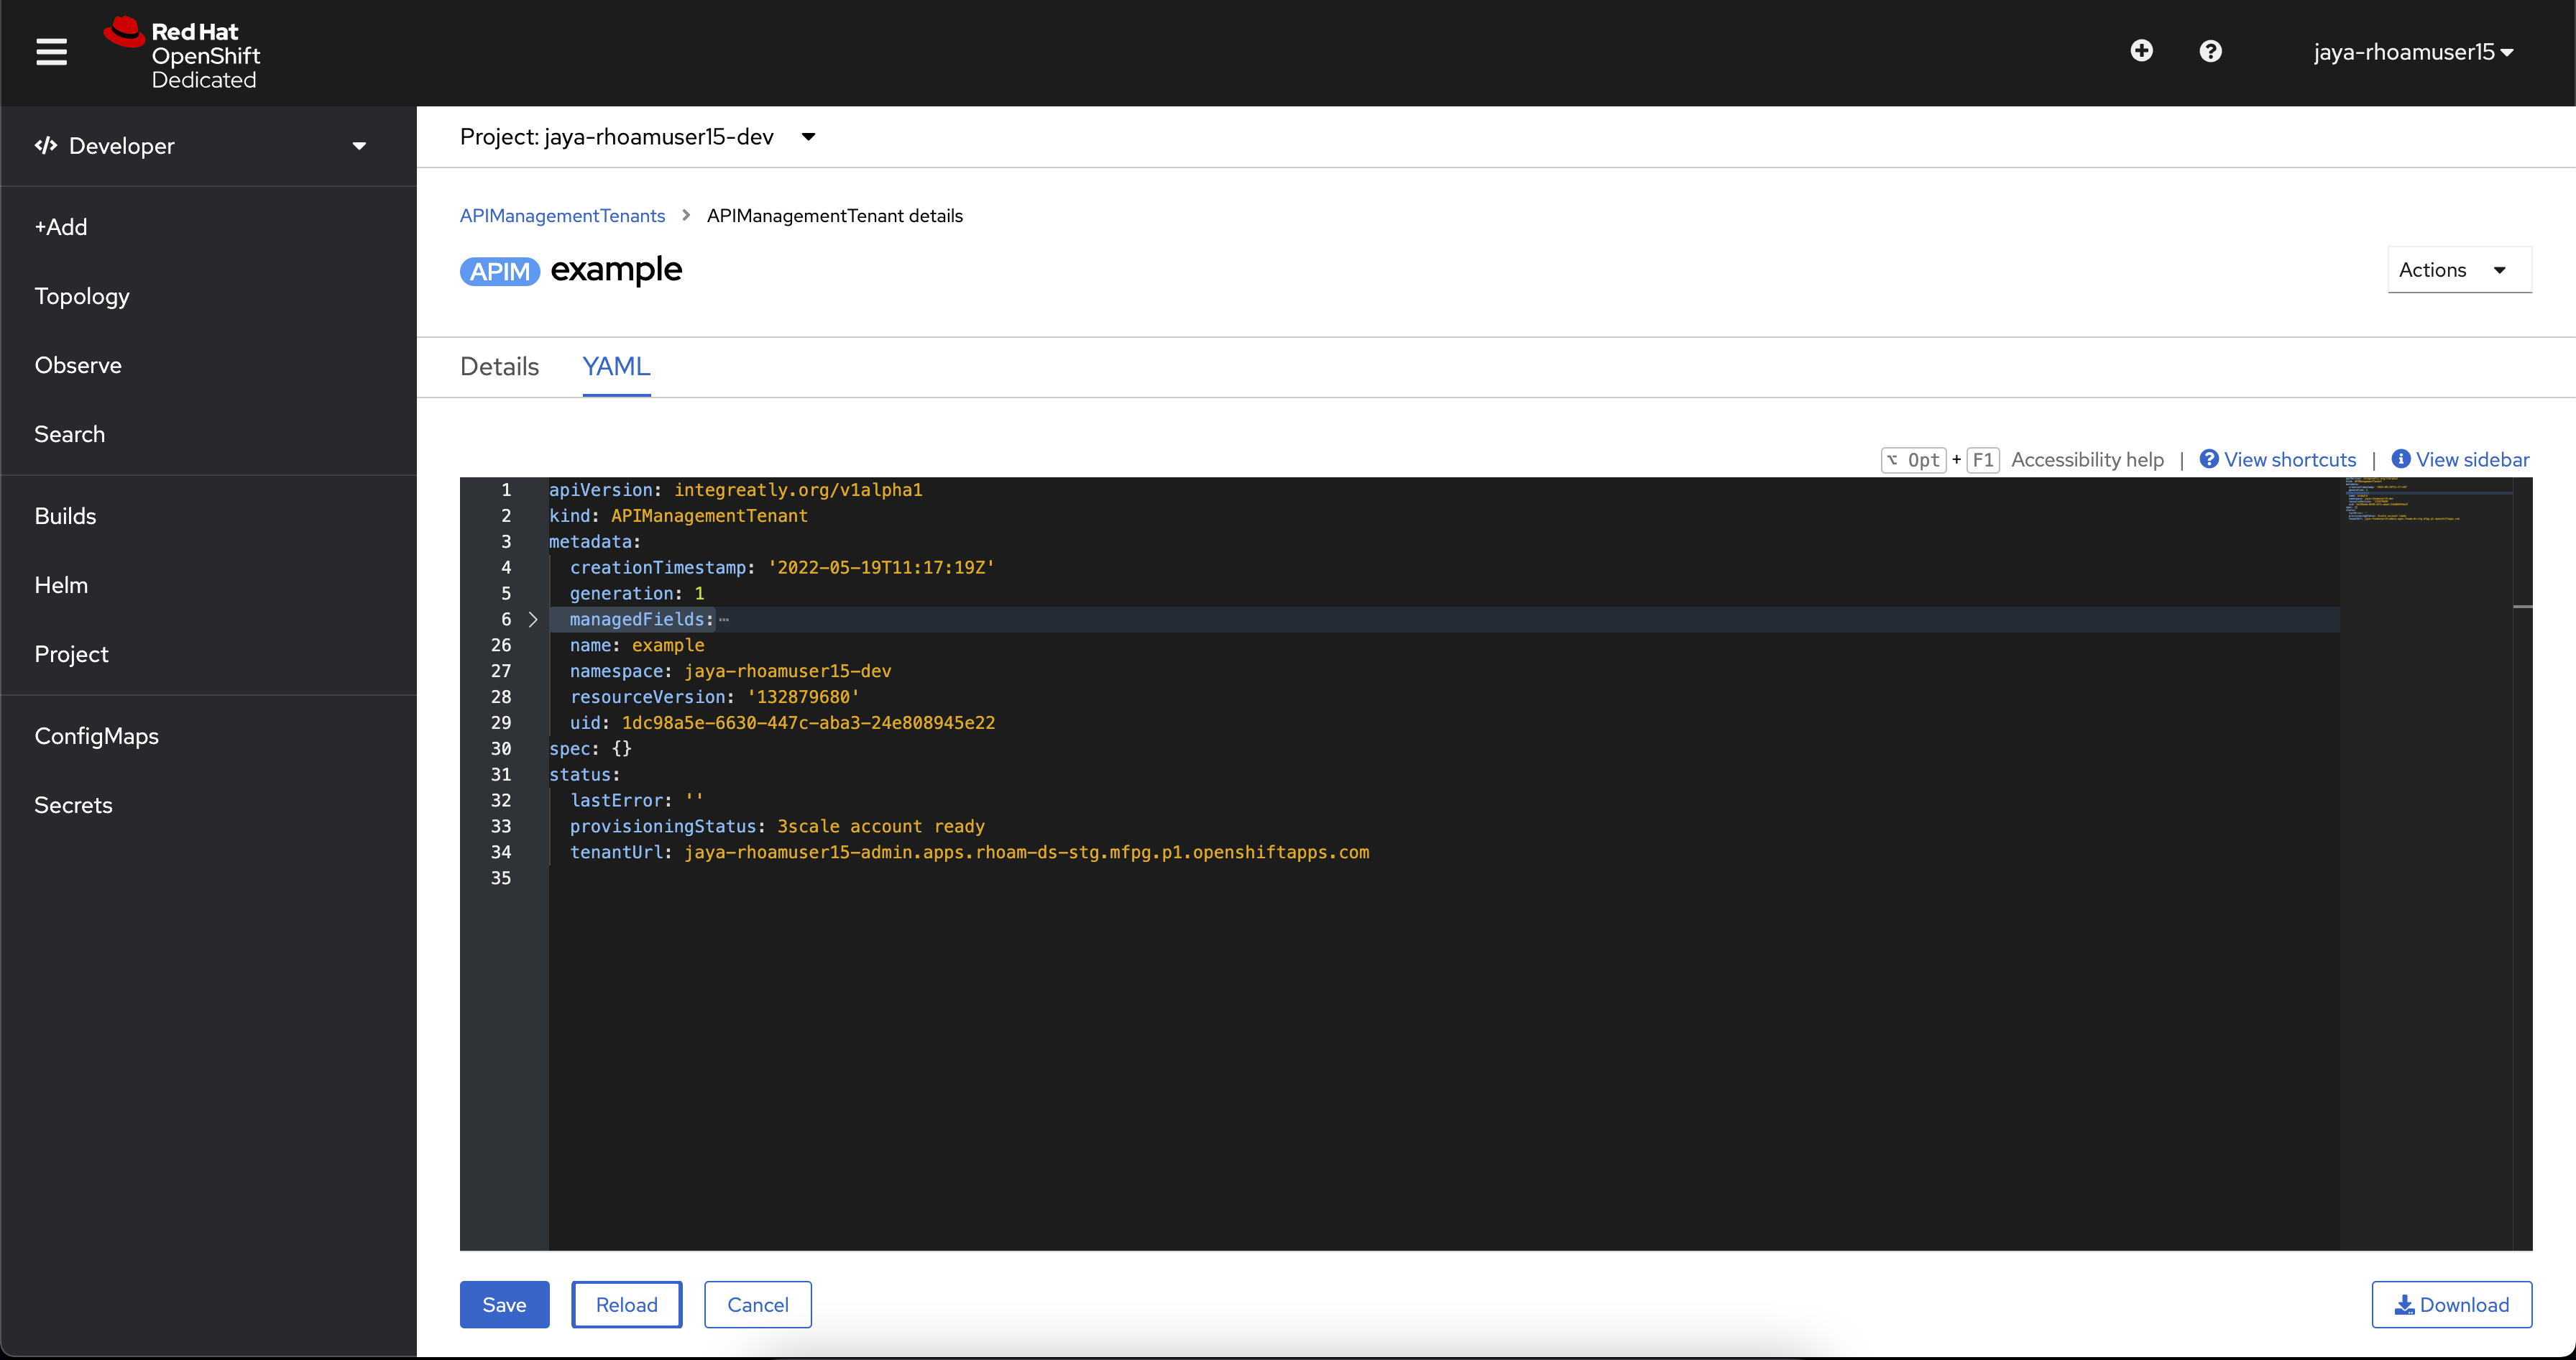
Task: Expand managedFields on line 6
Action: 533,620
